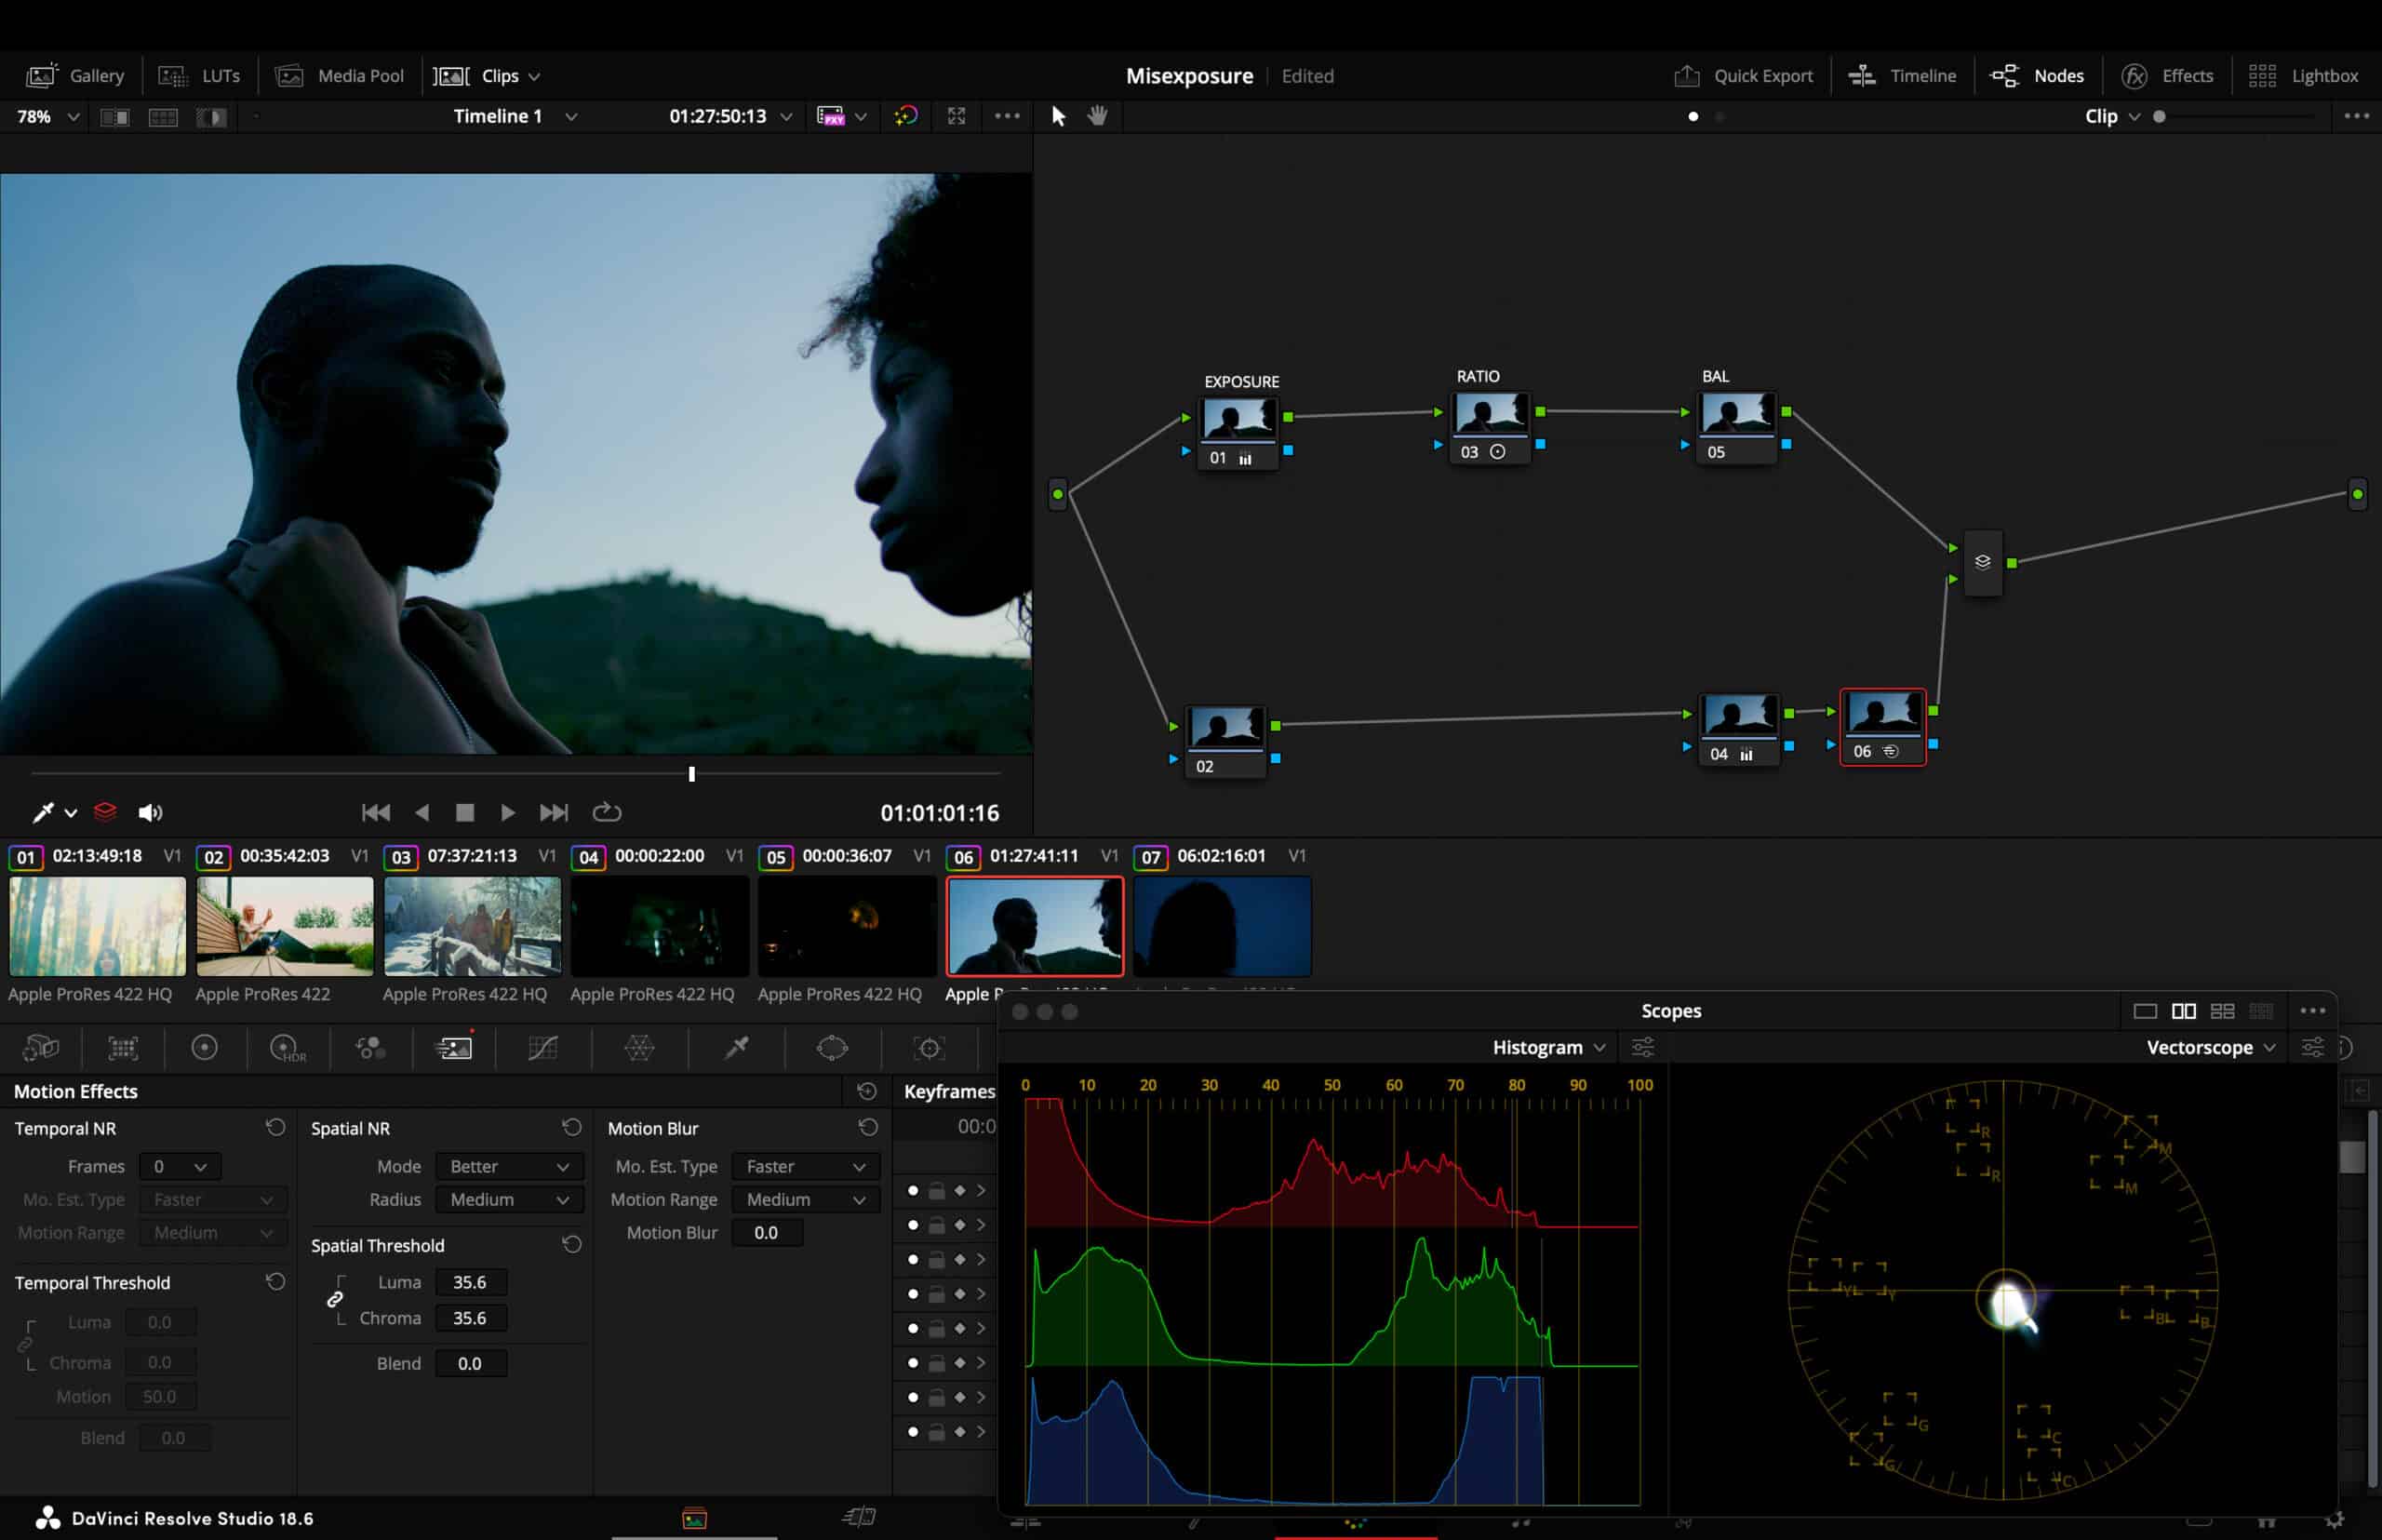Unlink Spatial Threshold Luma and Chroma
This screenshot has width=2382, height=1540.
[x=335, y=1298]
